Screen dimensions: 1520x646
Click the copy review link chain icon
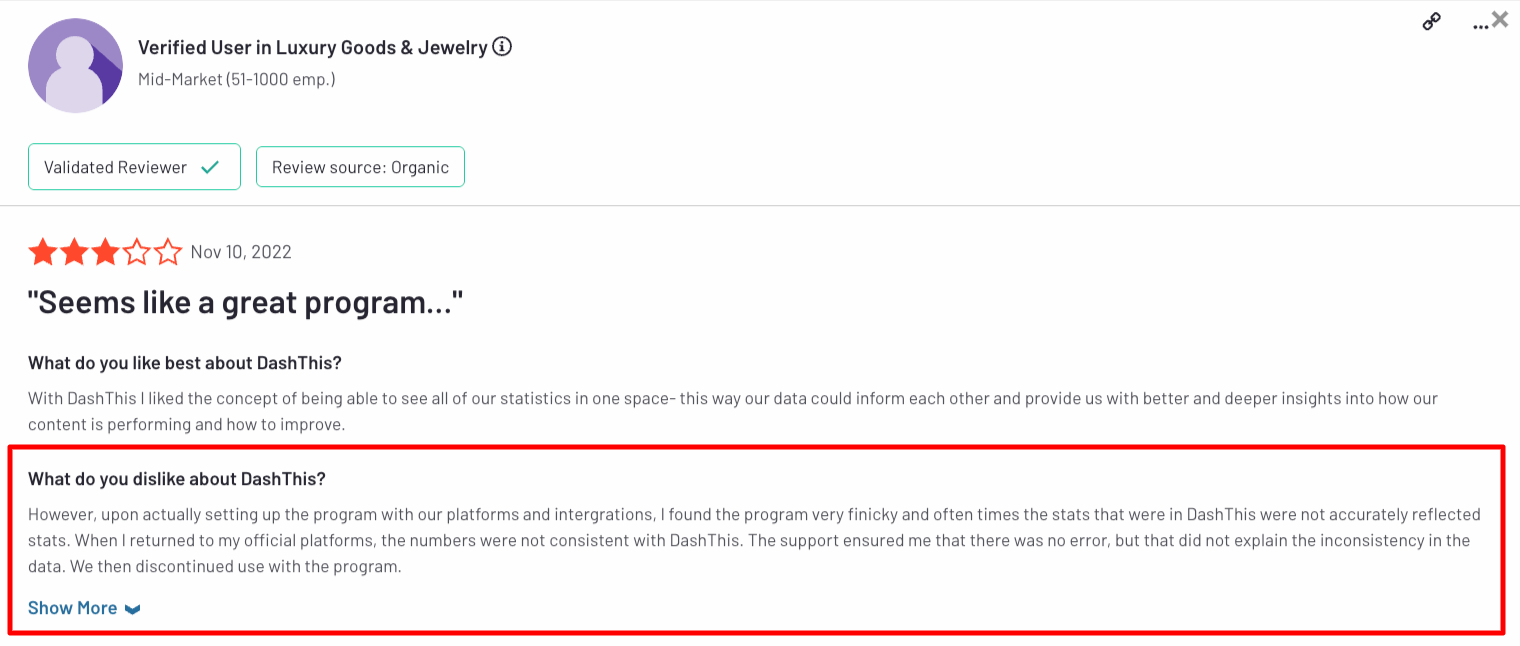tap(1432, 23)
